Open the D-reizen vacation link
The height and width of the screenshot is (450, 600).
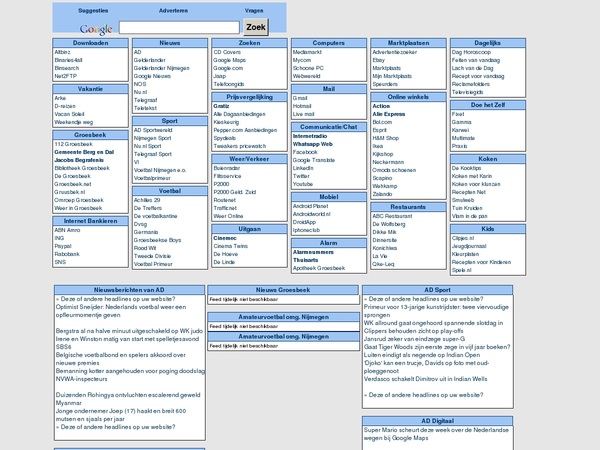(65, 106)
